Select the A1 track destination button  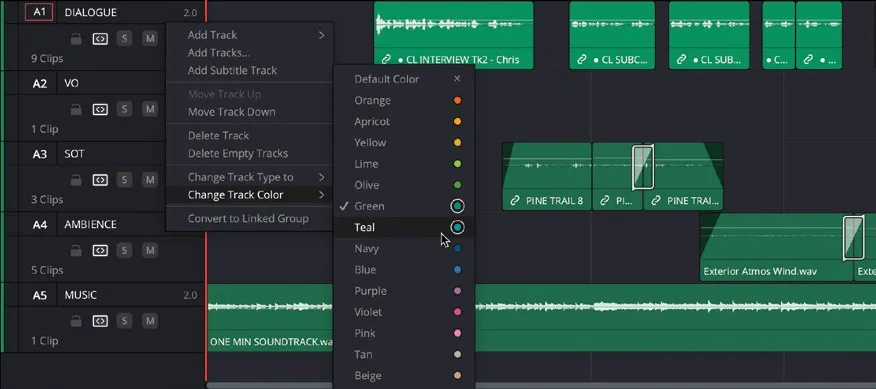click(x=39, y=12)
